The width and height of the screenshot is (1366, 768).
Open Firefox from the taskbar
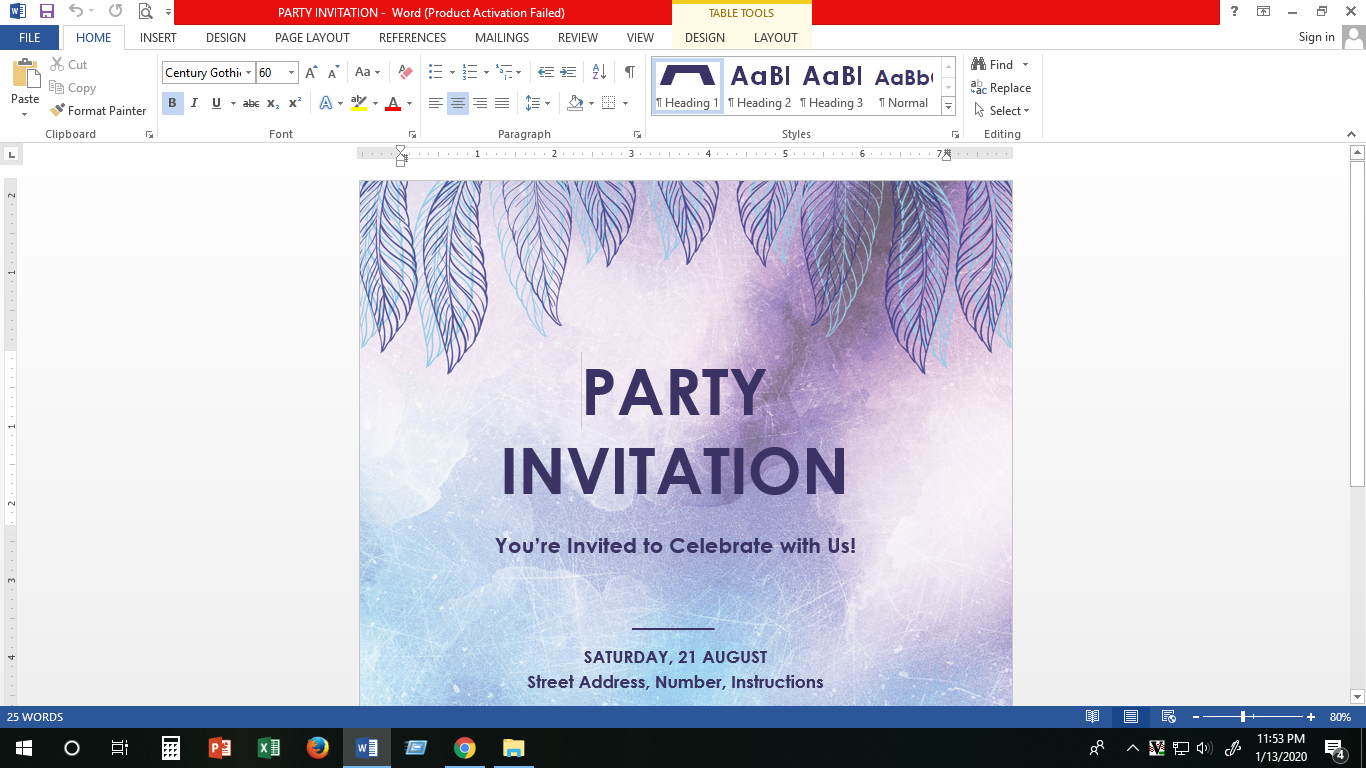(x=318, y=748)
